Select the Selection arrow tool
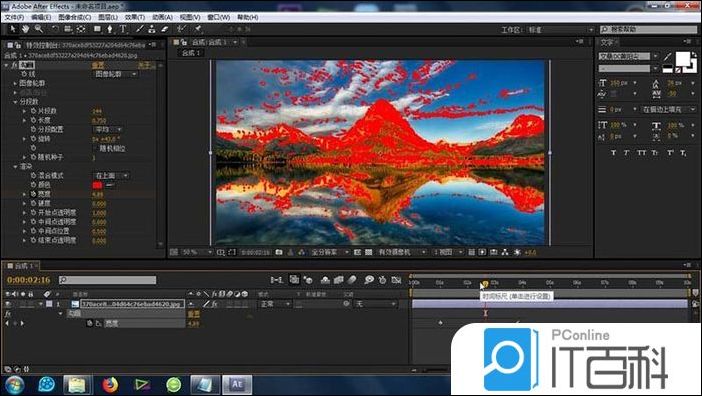The width and height of the screenshot is (702, 396). pos(13,29)
